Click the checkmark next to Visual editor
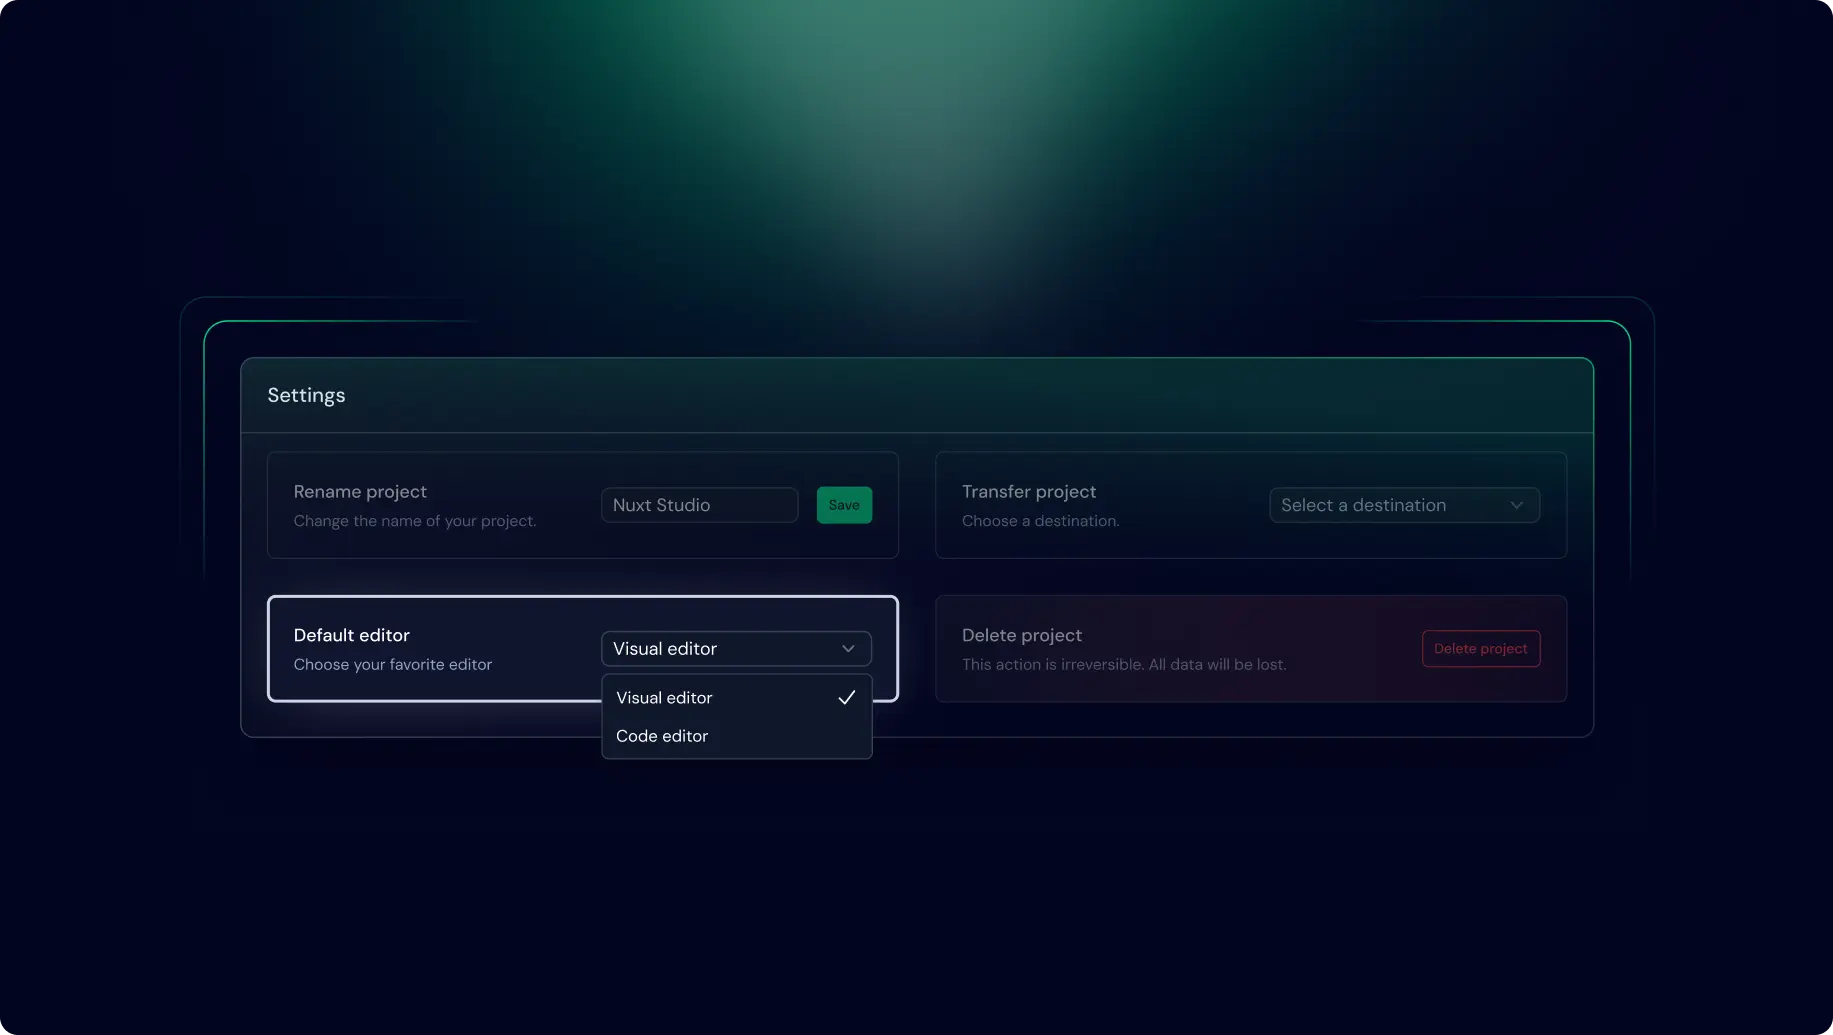The width and height of the screenshot is (1833, 1035). tap(847, 697)
